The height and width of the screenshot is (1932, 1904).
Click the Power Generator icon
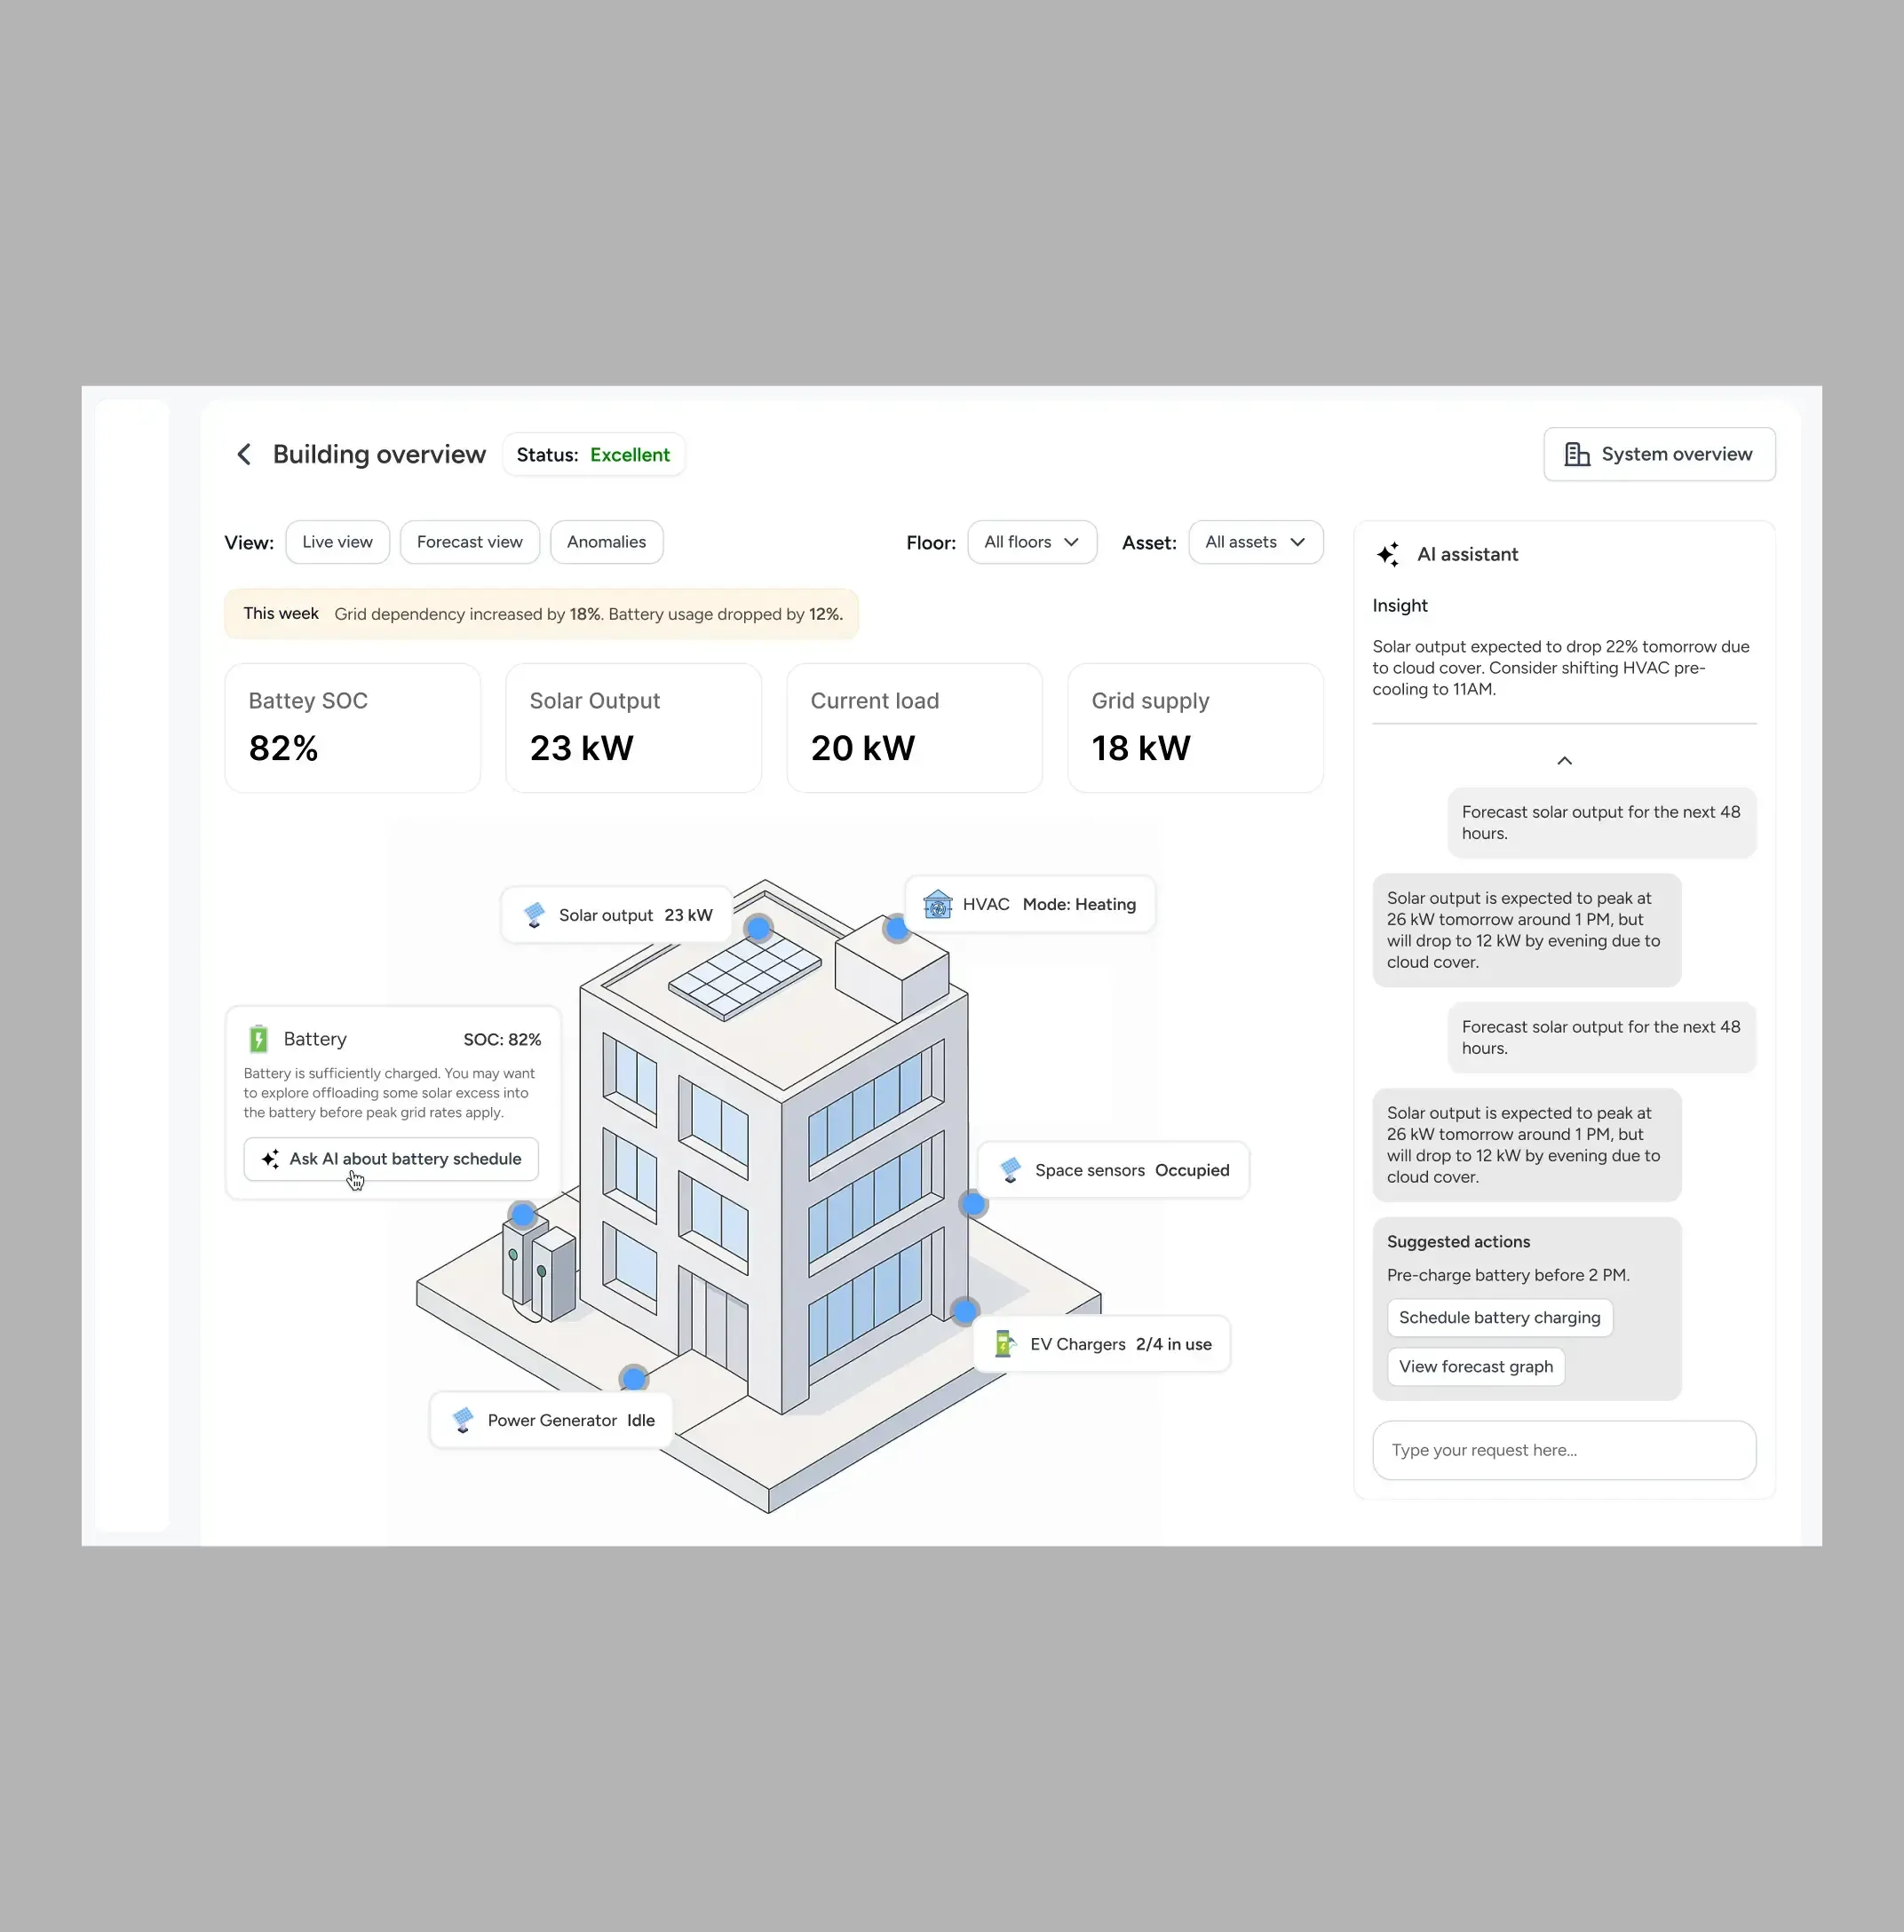tap(463, 1420)
